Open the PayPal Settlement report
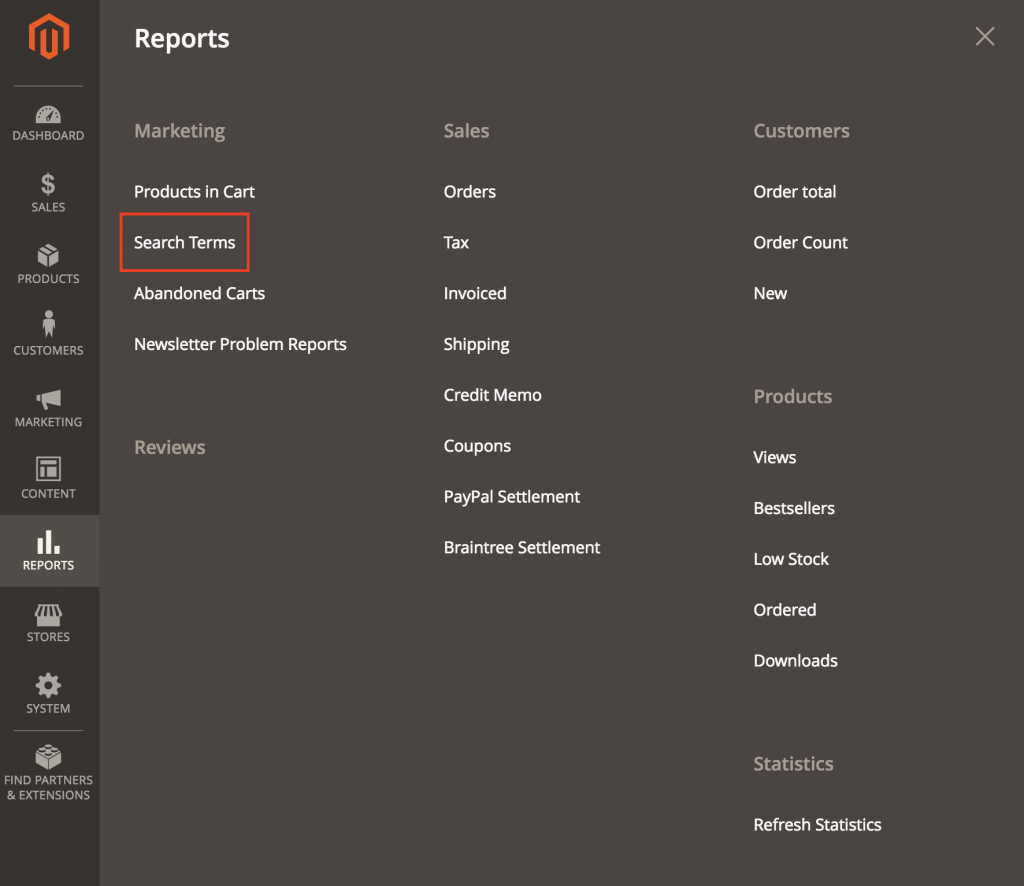Viewport: 1024px width, 886px height. (x=511, y=497)
